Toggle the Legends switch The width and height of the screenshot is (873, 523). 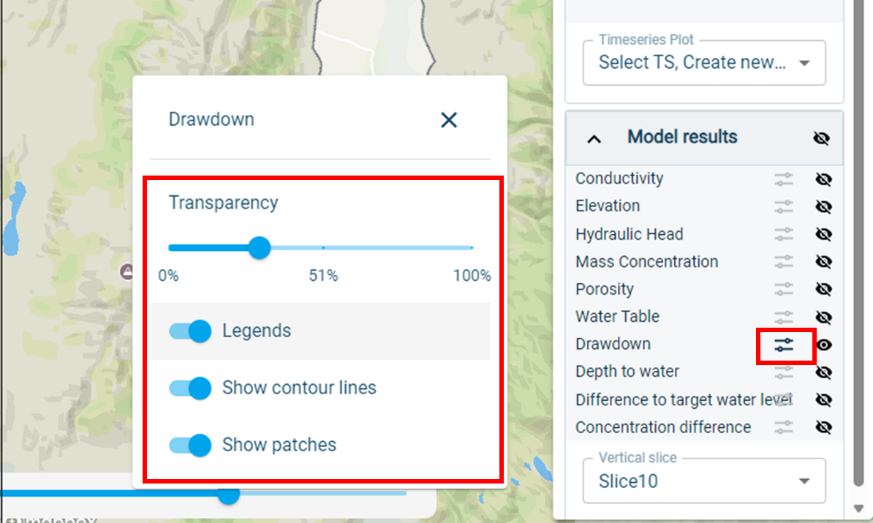tap(190, 331)
